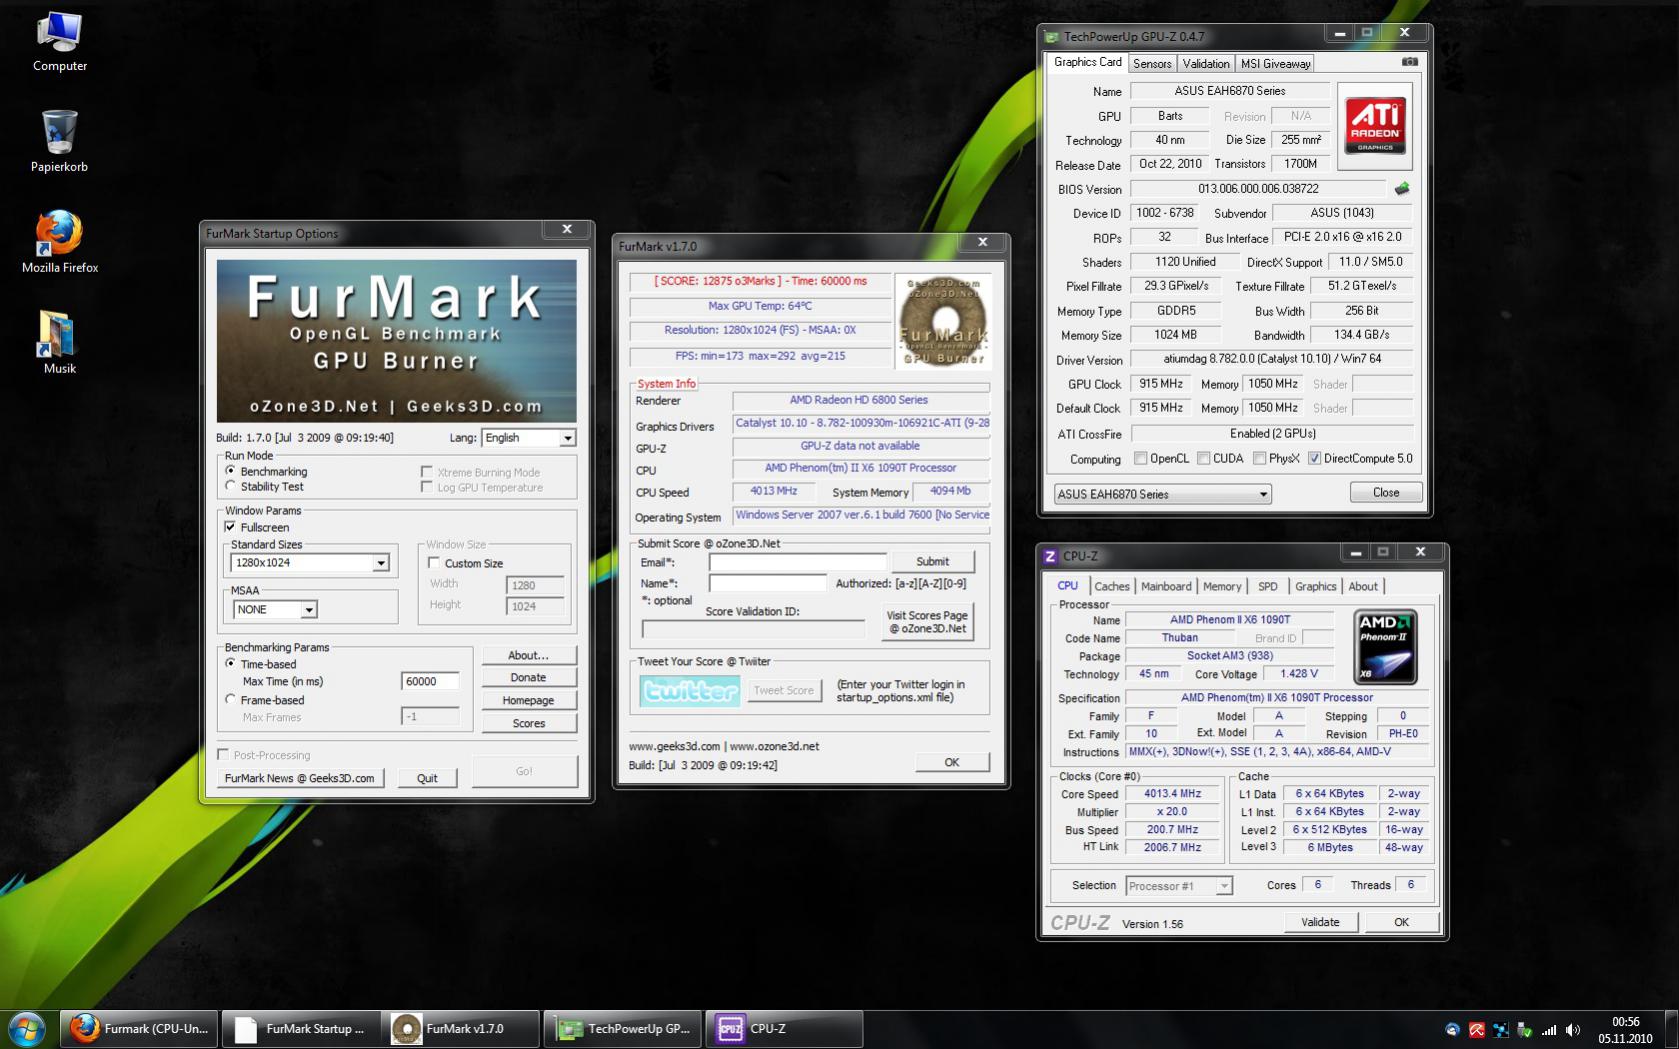The image size is (1679, 1049).
Task: Open the wireless signal tray icon
Action: tap(1549, 1029)
